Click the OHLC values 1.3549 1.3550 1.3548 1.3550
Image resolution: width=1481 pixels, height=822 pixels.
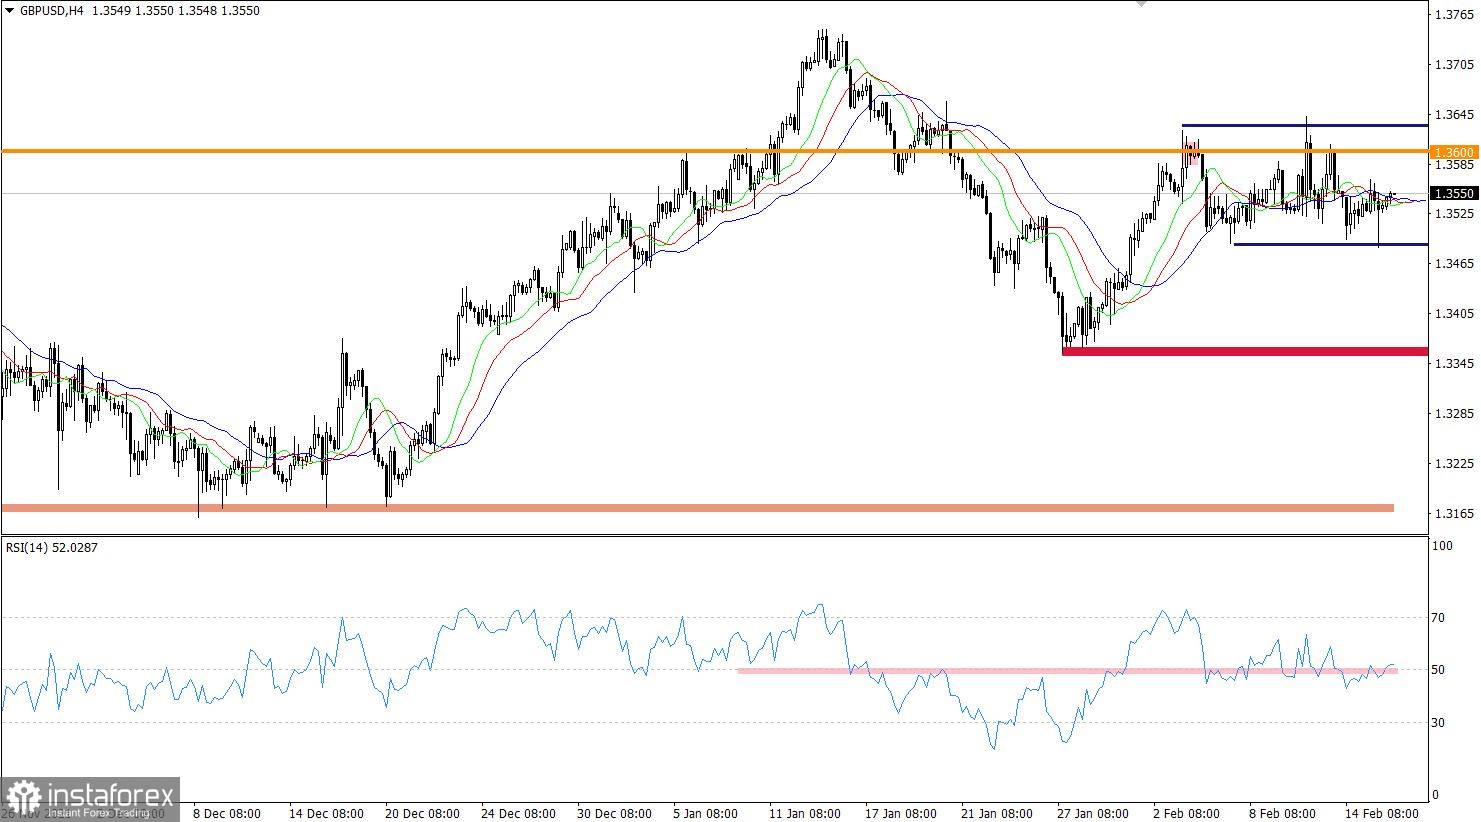point(176,10)
